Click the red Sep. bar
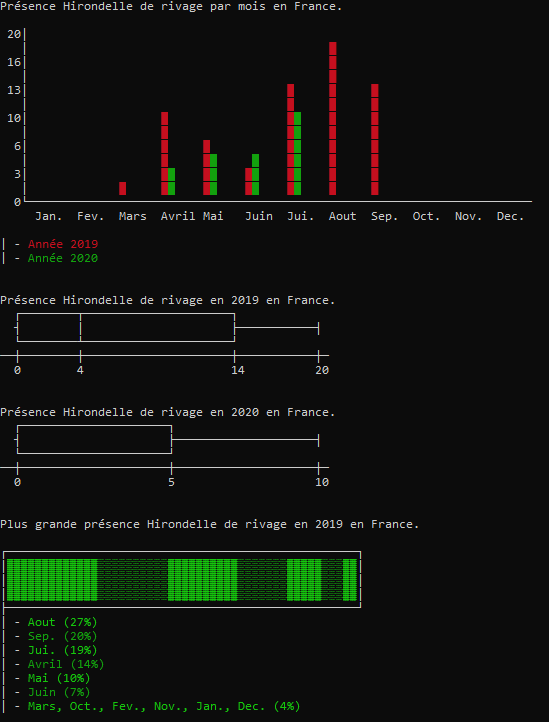This screenshot has width=549, height=722. click(374, 140)
